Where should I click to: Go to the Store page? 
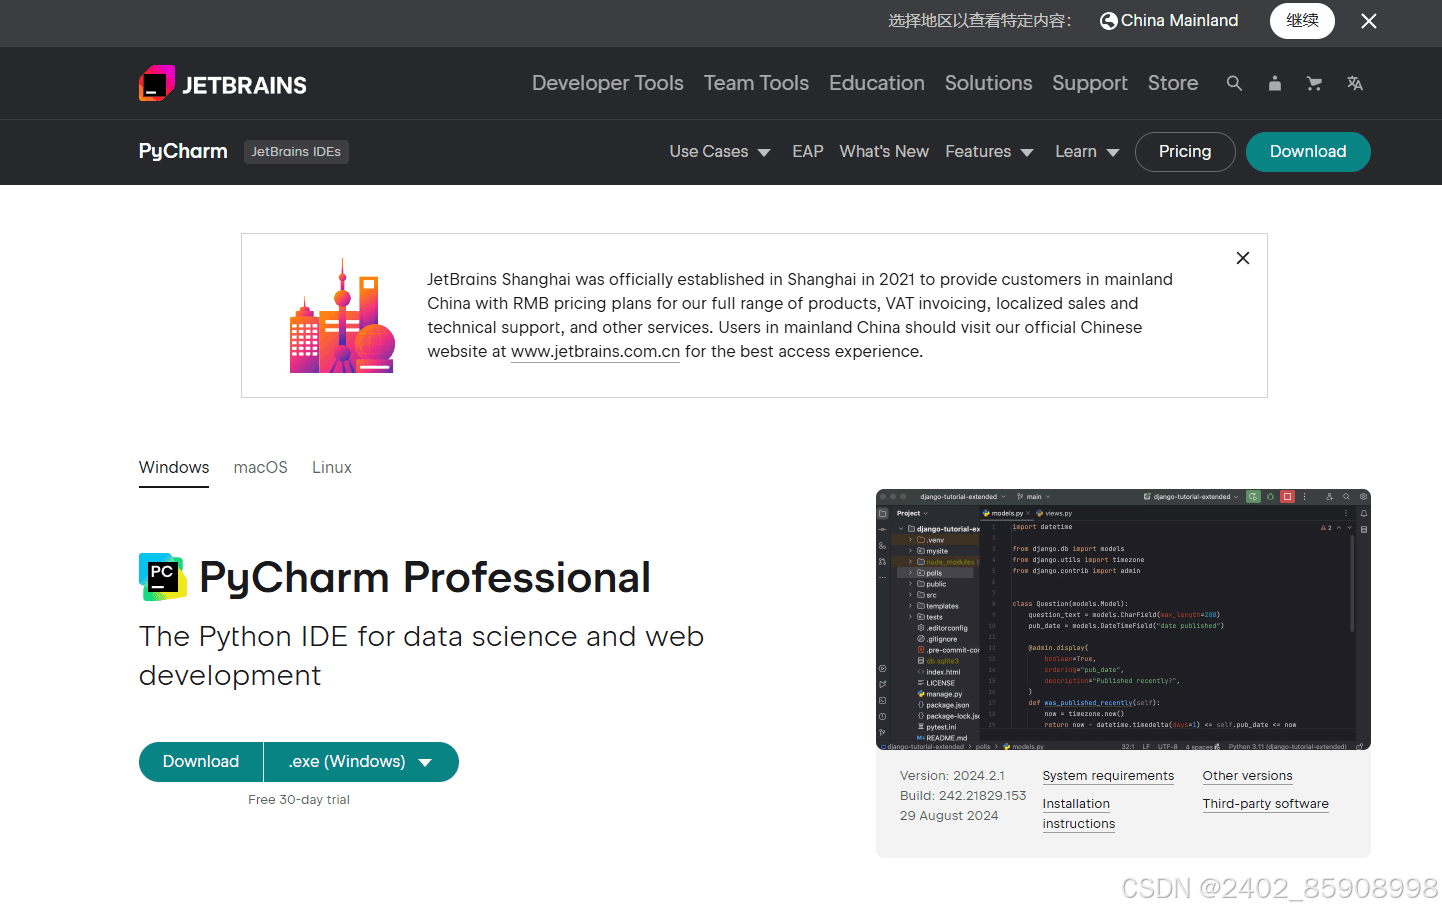[x=1173, y=83]
